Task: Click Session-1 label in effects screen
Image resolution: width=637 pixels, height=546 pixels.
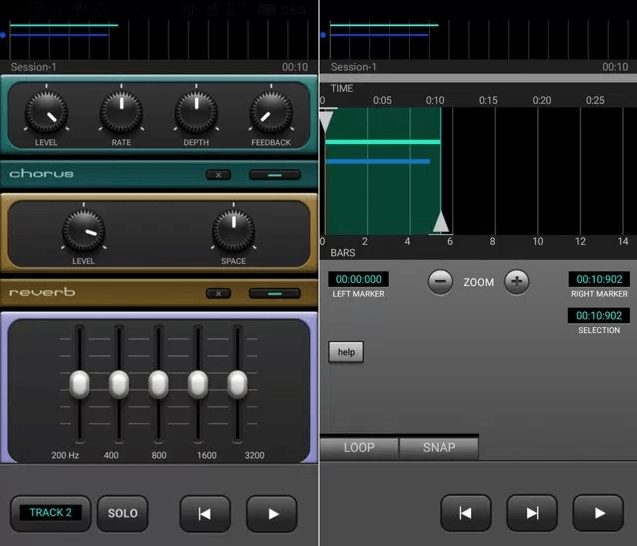Action: point(33,67)
